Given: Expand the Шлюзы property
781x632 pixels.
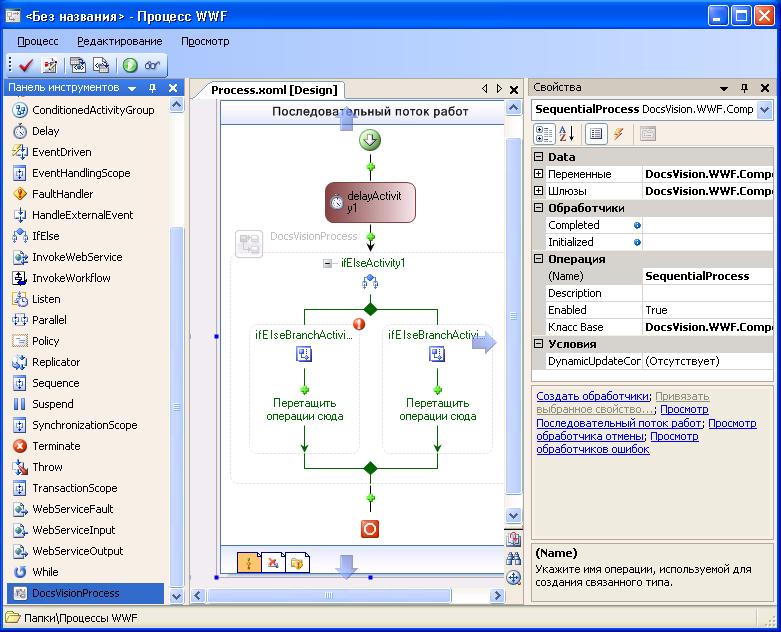Looking at the screenshot, I should point(538,191).
